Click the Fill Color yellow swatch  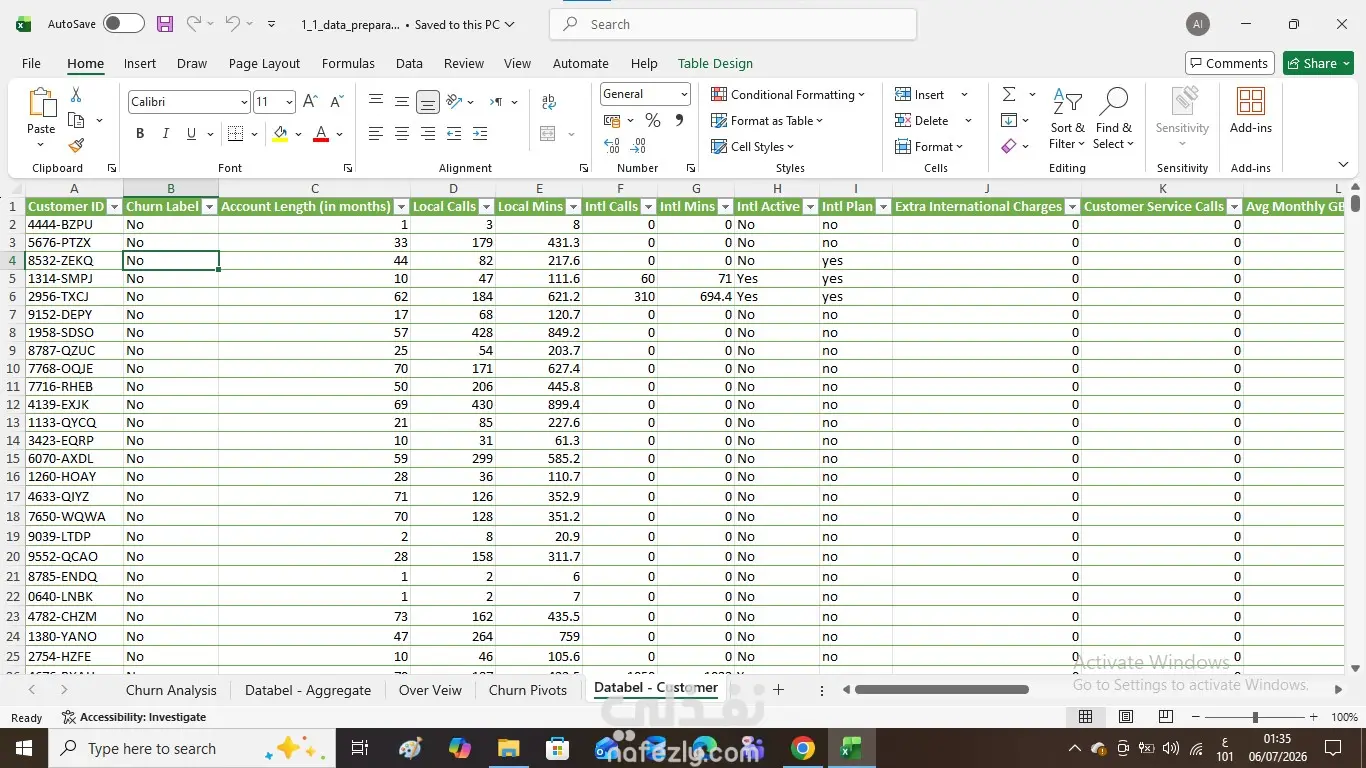(280, 133)
